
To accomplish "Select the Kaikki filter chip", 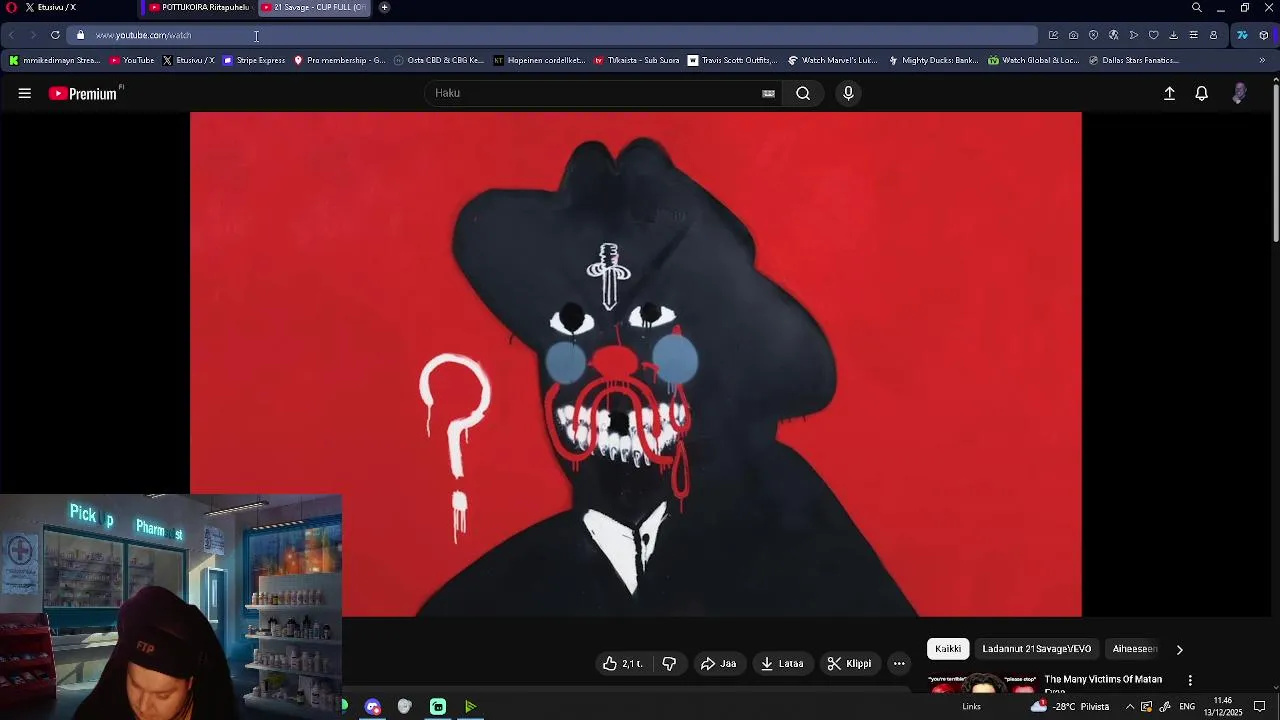I will [948, 649].
